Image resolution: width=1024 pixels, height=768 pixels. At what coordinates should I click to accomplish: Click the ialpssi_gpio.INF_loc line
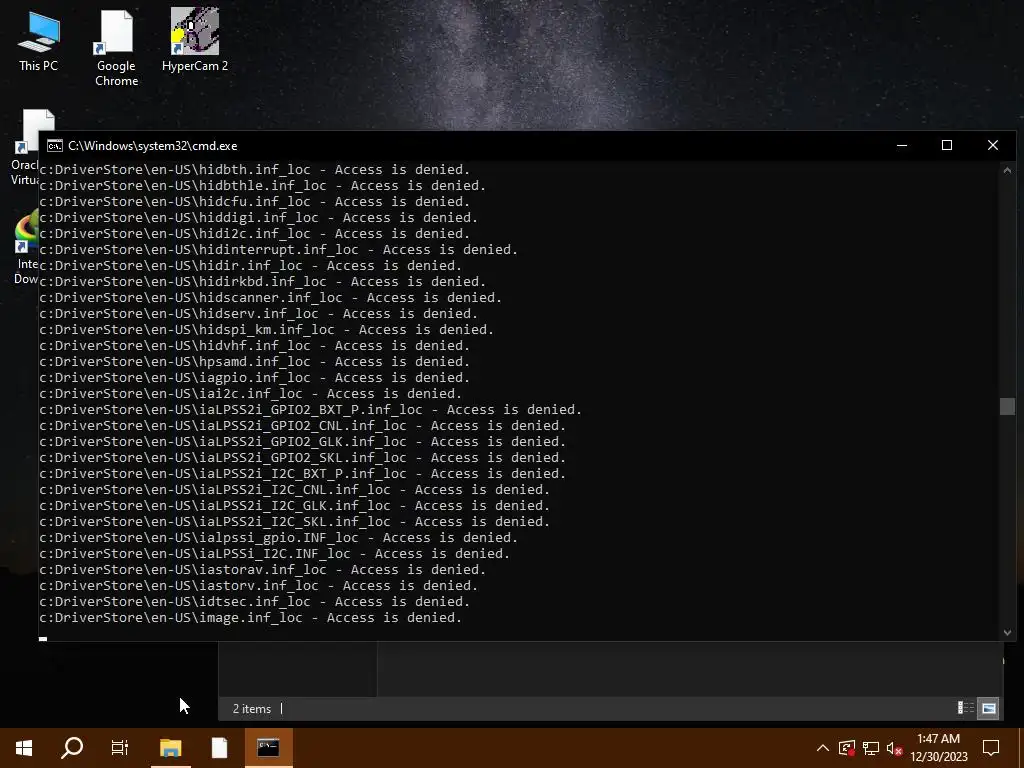tap(278, 537)
